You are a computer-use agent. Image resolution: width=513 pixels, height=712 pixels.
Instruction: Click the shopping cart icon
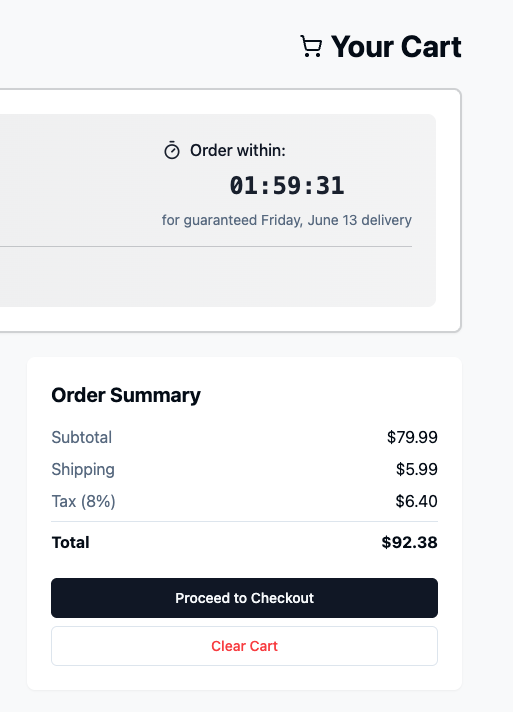pos(311,47)
